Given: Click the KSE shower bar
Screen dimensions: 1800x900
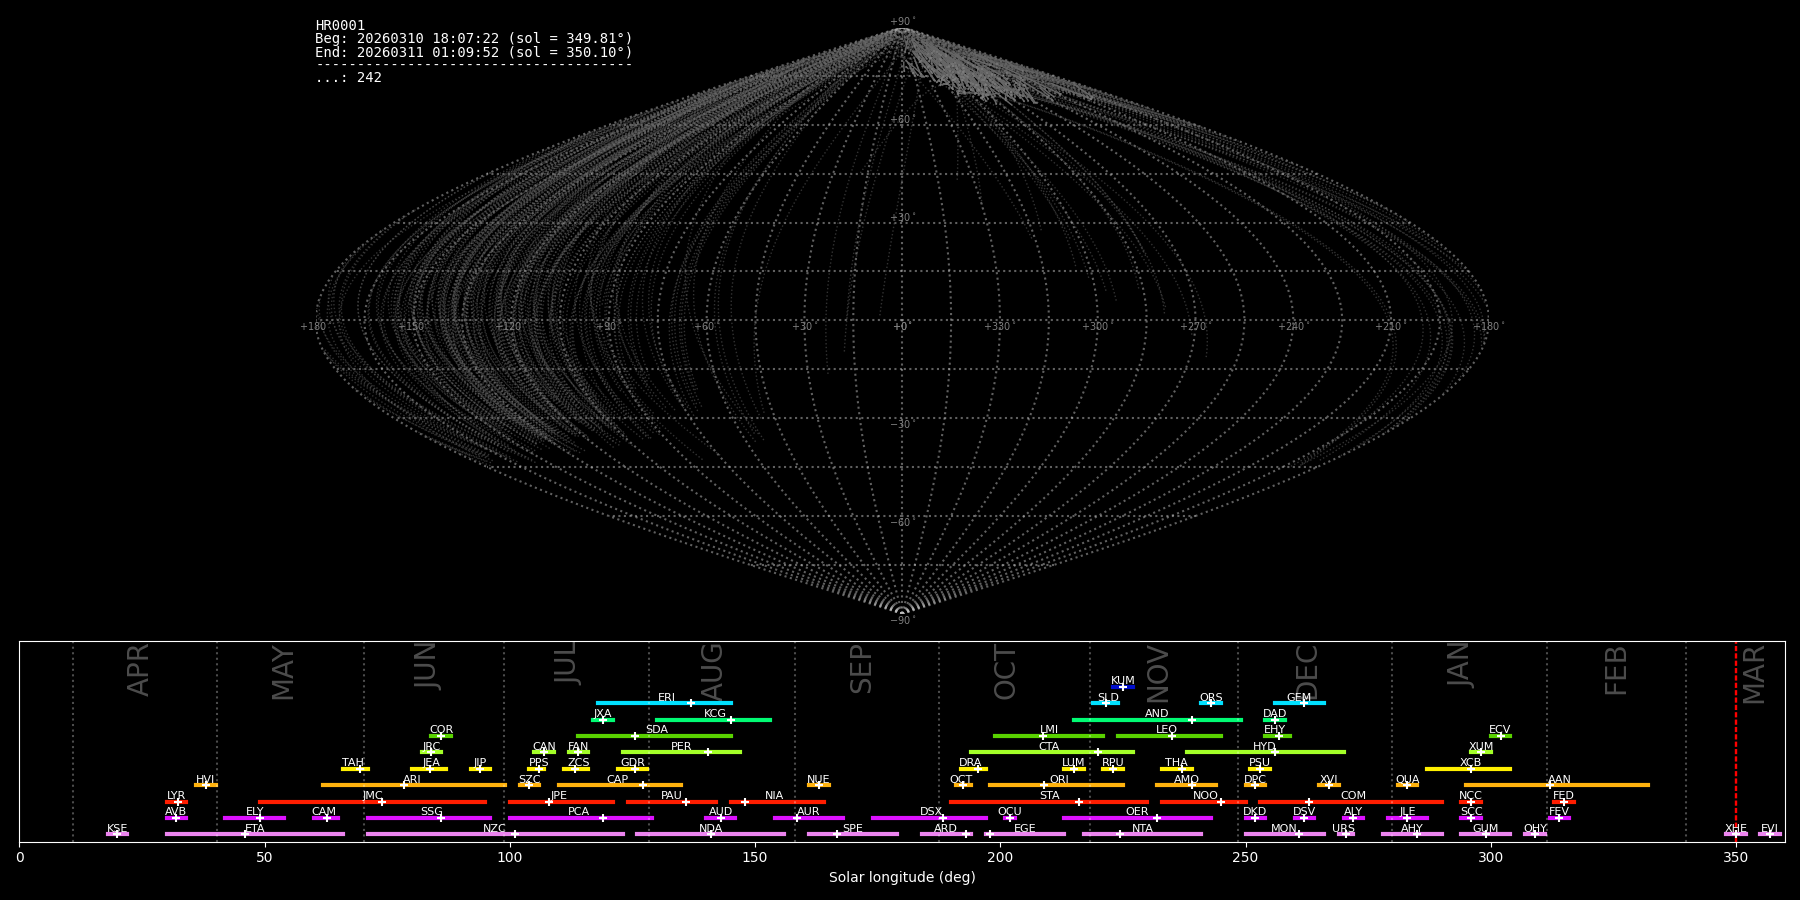Looking at the screenshot, I should (117, 834).
